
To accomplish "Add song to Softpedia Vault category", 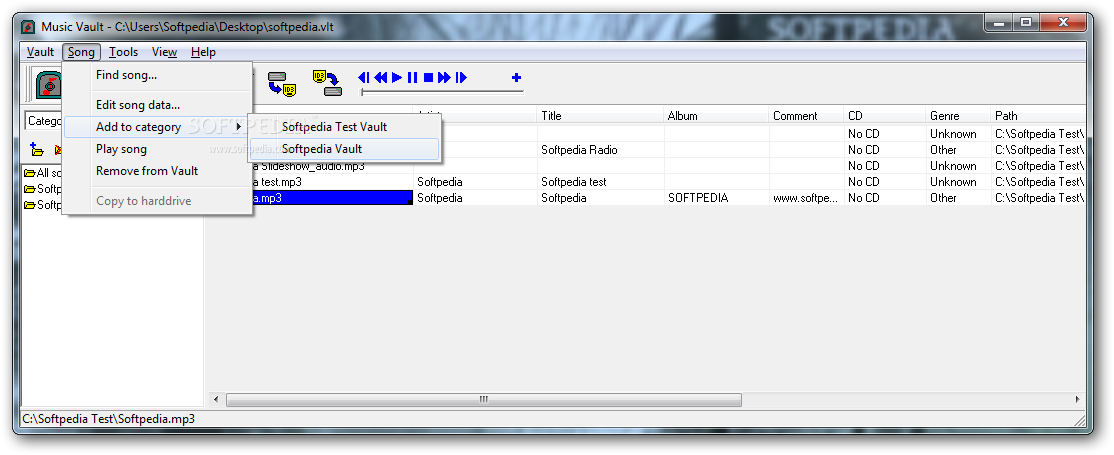I will (345, 149).
